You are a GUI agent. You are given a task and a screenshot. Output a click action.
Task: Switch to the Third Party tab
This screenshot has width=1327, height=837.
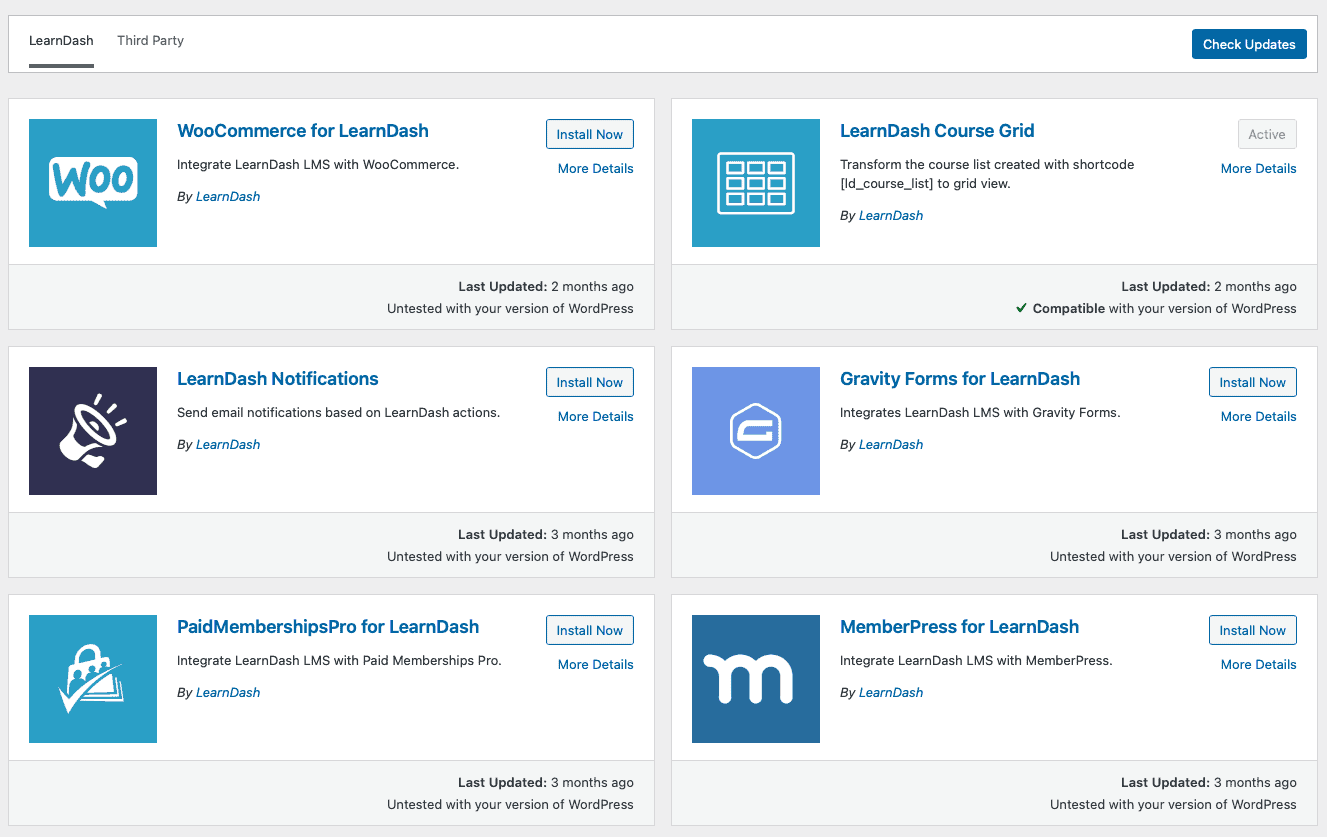[x=150, y=41]
